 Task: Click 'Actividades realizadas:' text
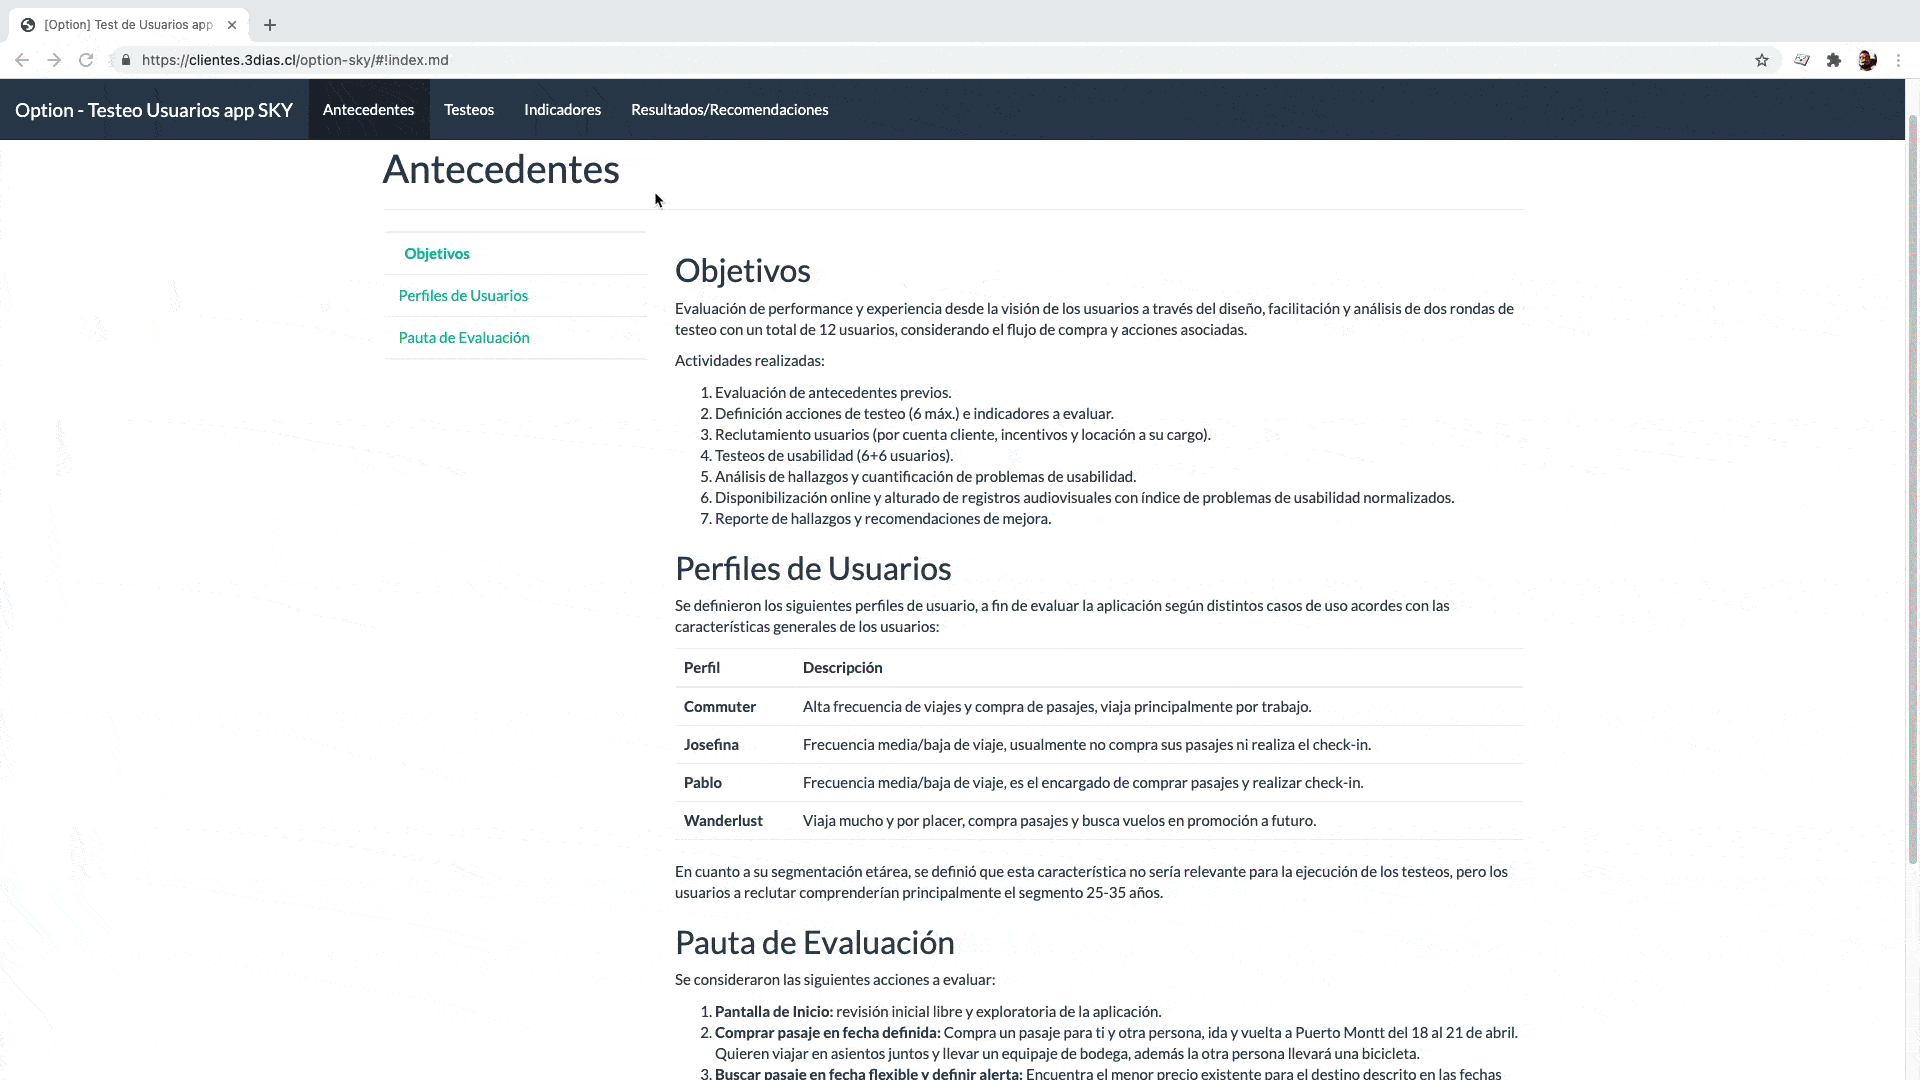click(x=750, y=361)
